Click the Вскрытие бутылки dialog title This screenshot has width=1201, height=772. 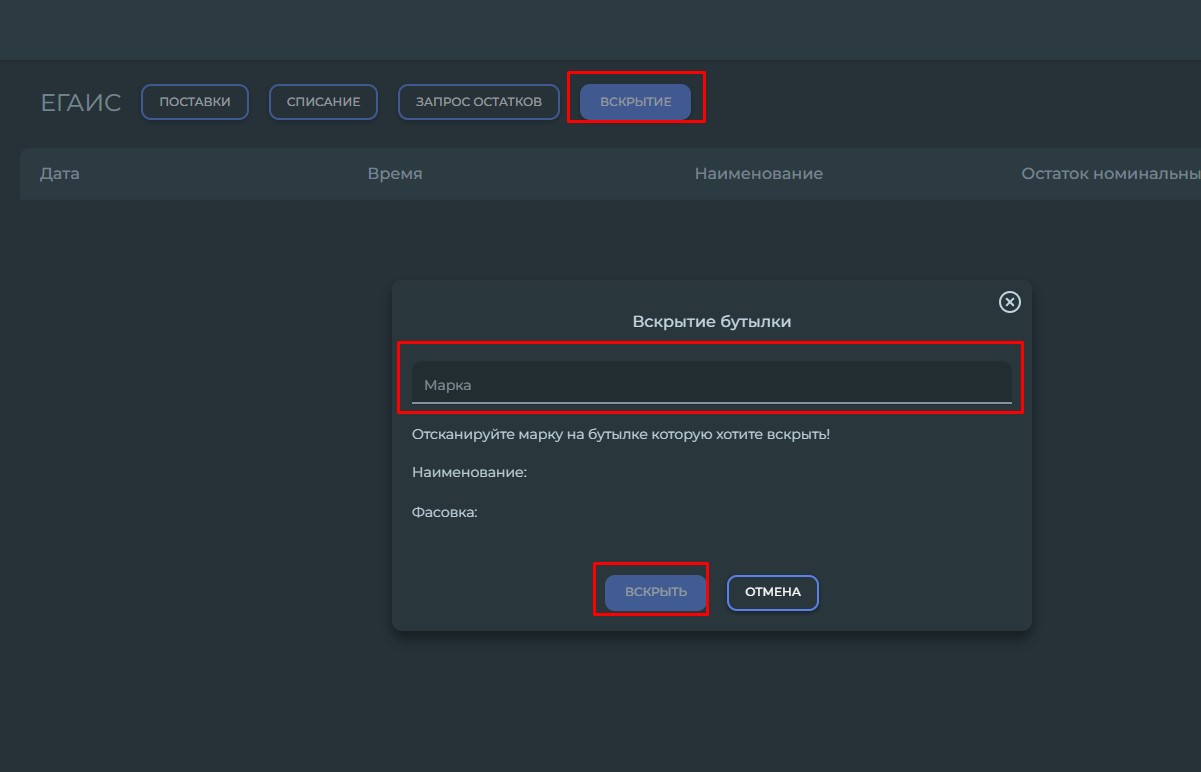point(711,322)
